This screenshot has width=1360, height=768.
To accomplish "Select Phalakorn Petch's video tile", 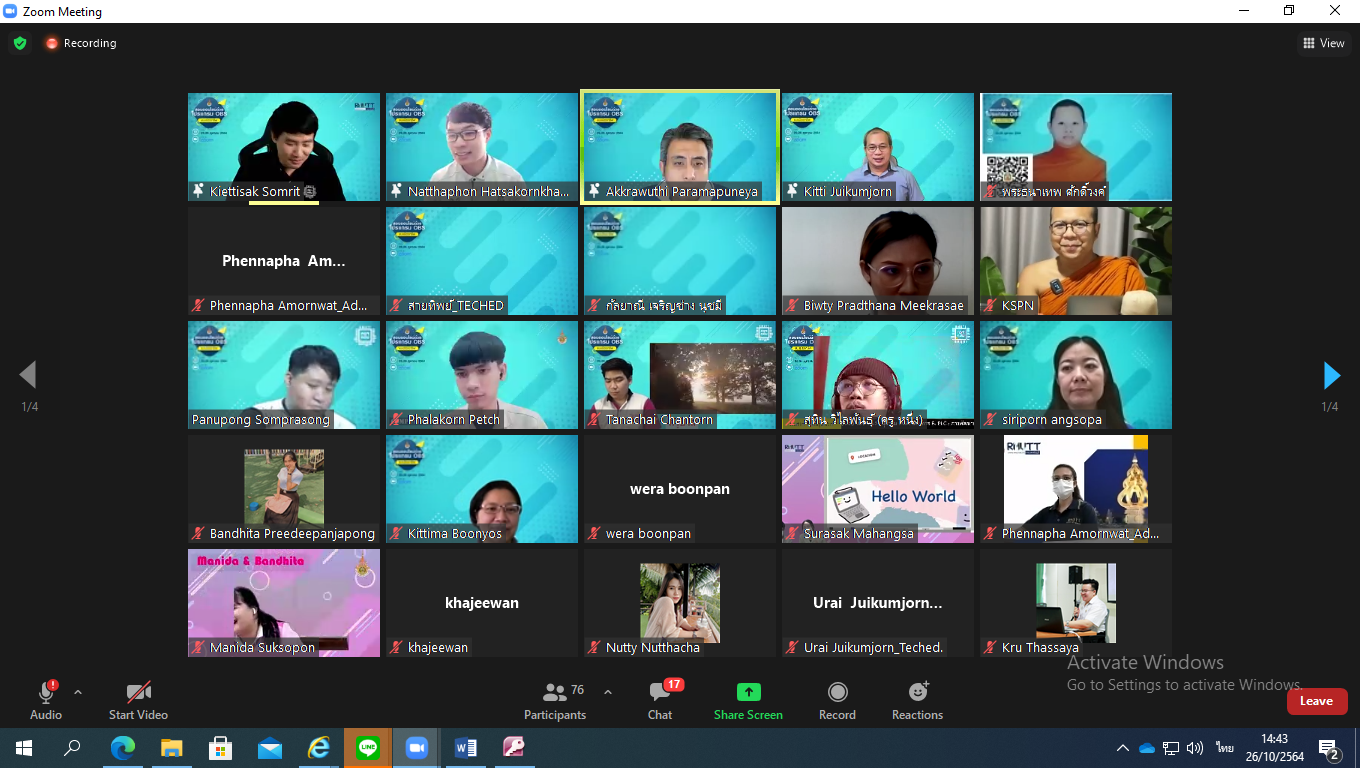I will pyautogui.click(x=482, y=375).
